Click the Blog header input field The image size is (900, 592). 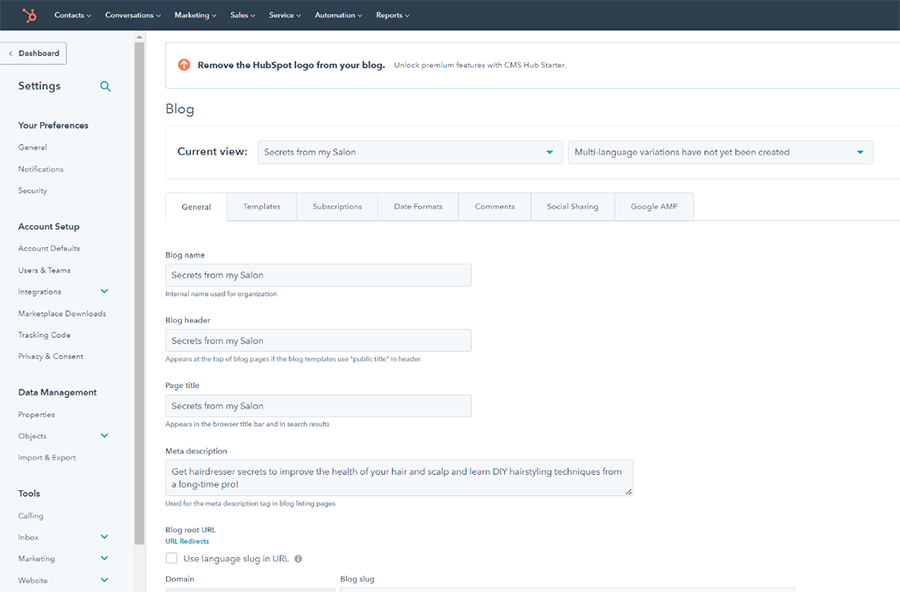click(319, 341)
